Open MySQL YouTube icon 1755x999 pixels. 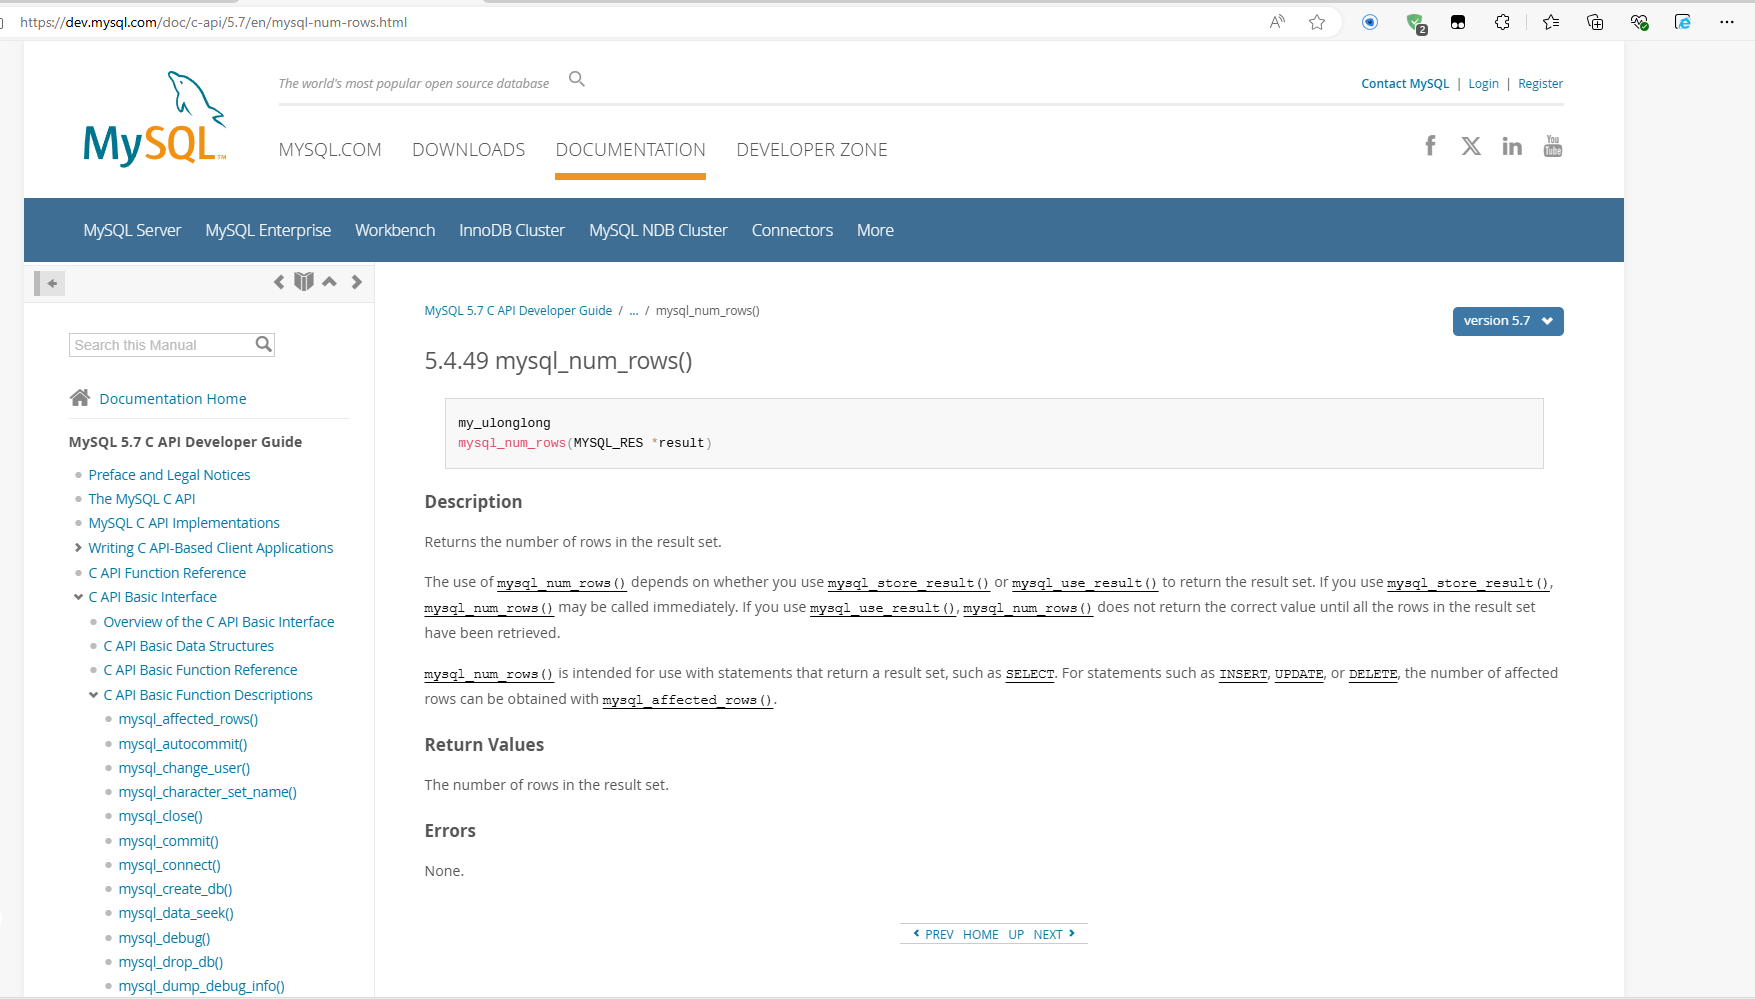[1553, 146]
